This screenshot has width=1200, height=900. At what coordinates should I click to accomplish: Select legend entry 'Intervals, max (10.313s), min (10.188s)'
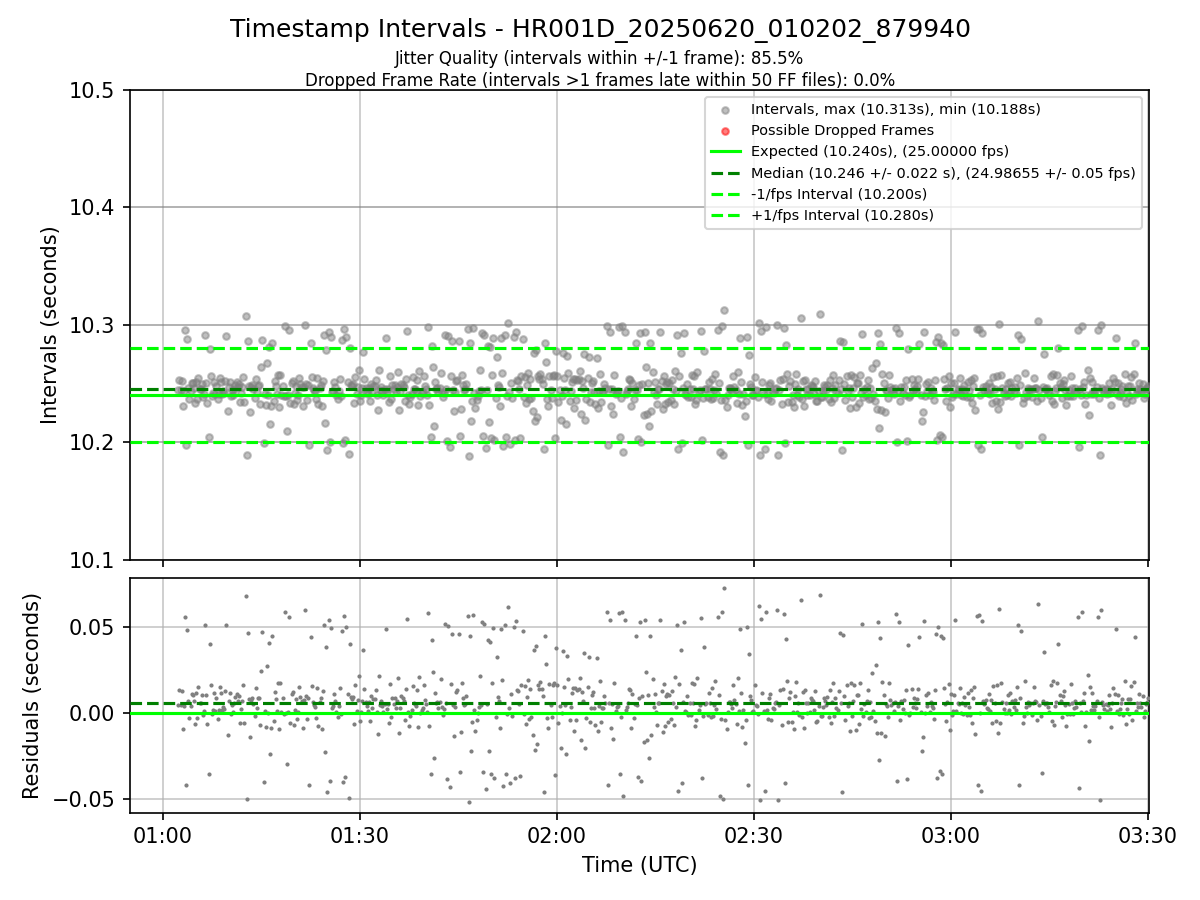[896, 109]
